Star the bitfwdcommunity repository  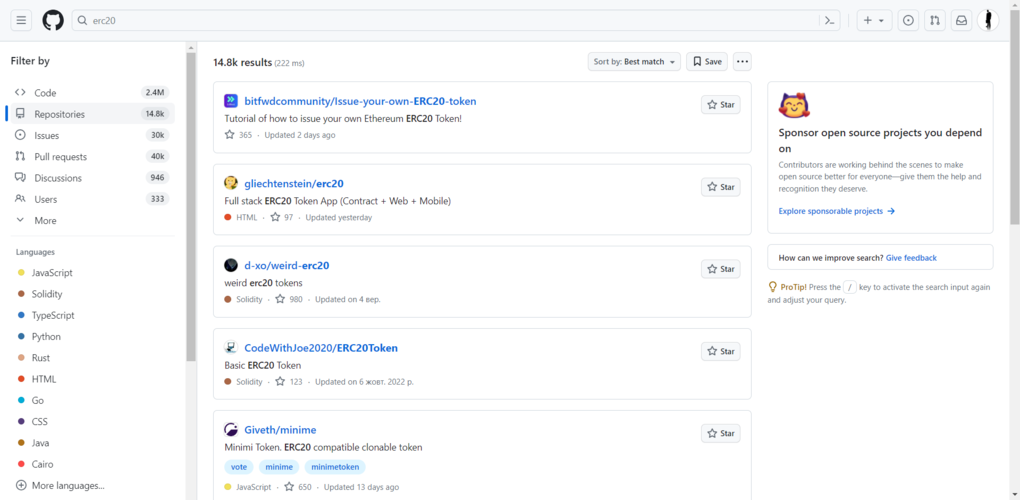(721, 105)
